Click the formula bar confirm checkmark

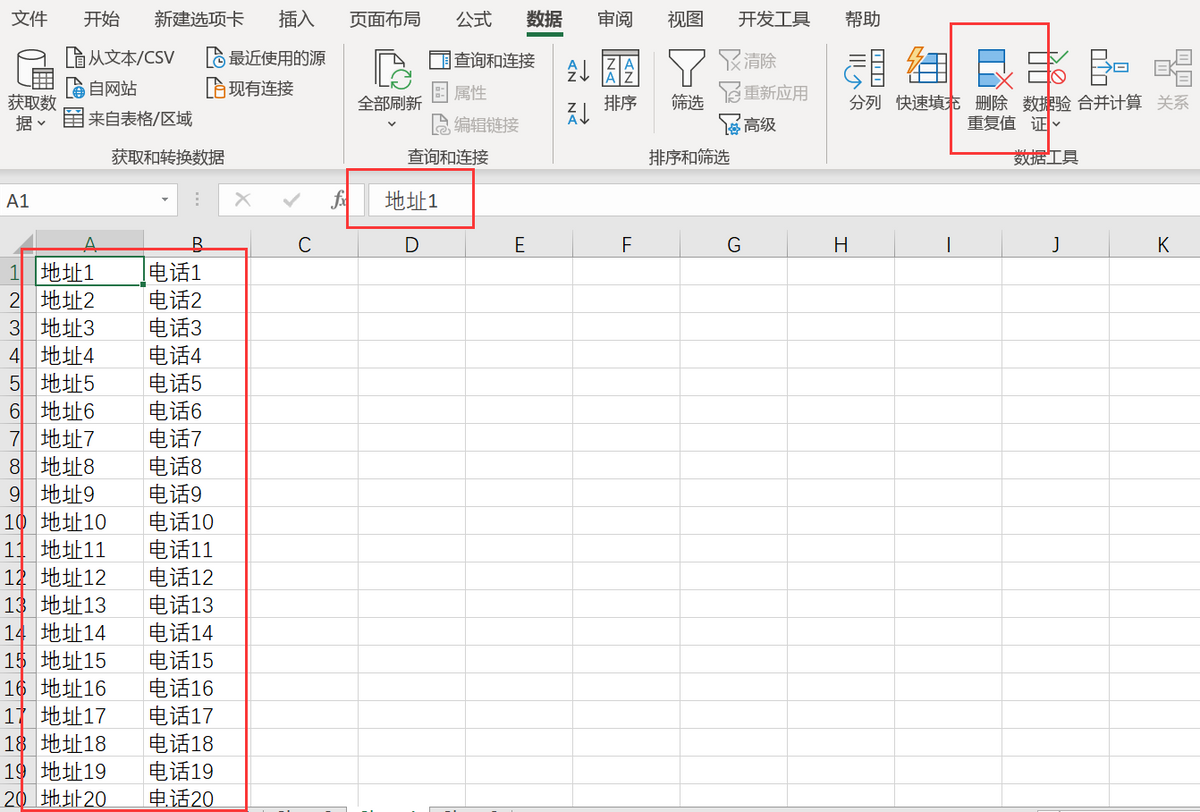[291, 200]
